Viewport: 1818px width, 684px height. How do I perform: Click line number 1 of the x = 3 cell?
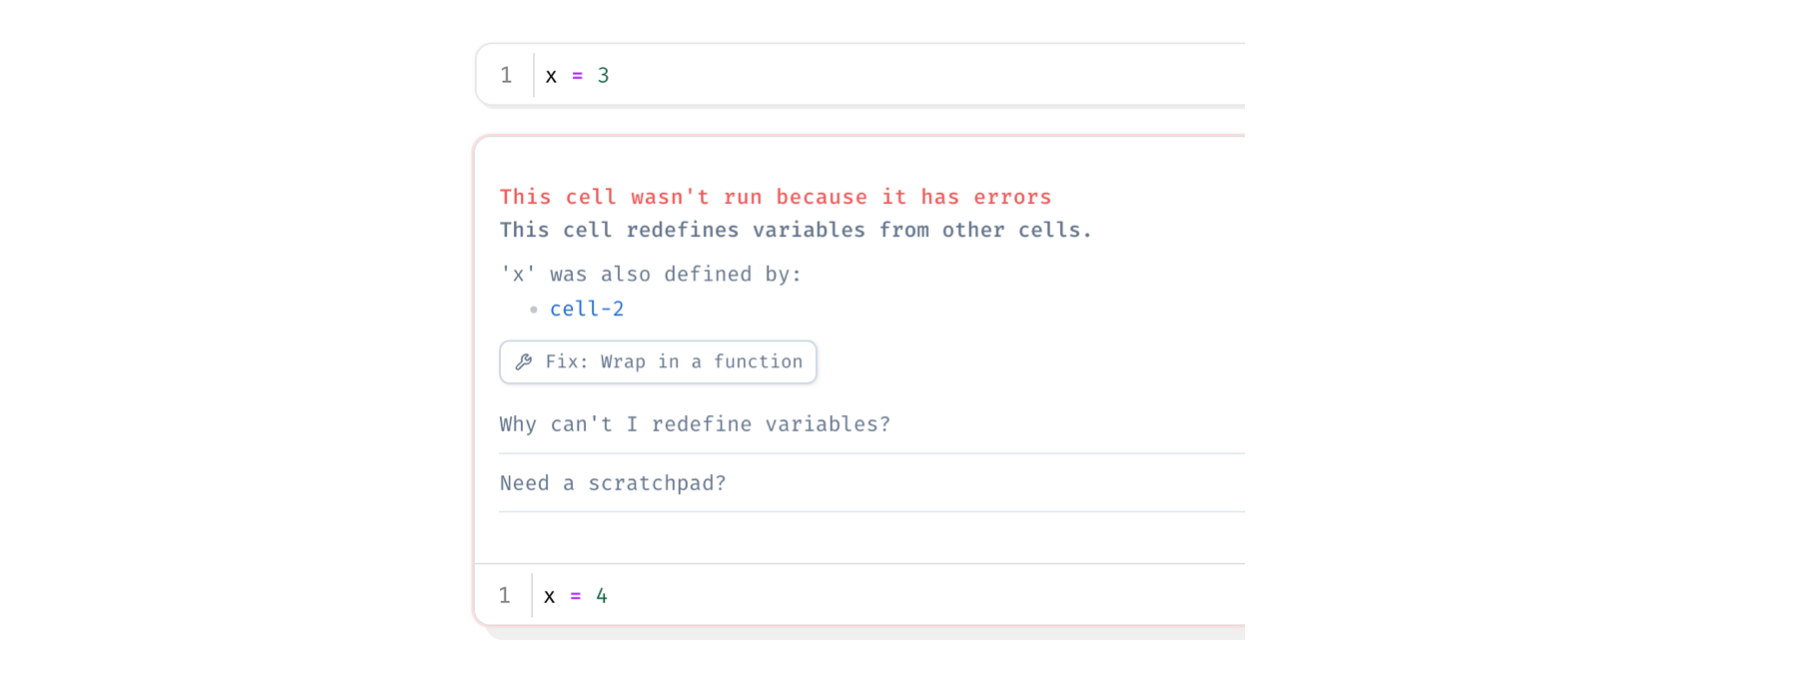coord(506,76)
